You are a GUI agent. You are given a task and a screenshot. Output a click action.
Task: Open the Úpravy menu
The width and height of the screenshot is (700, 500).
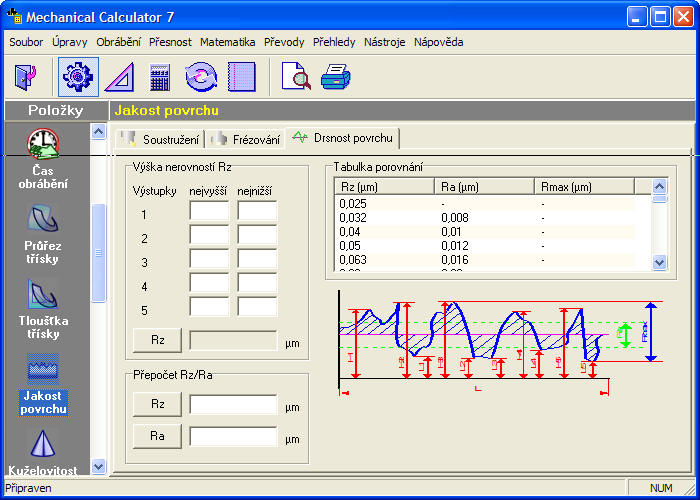point(70,42)
